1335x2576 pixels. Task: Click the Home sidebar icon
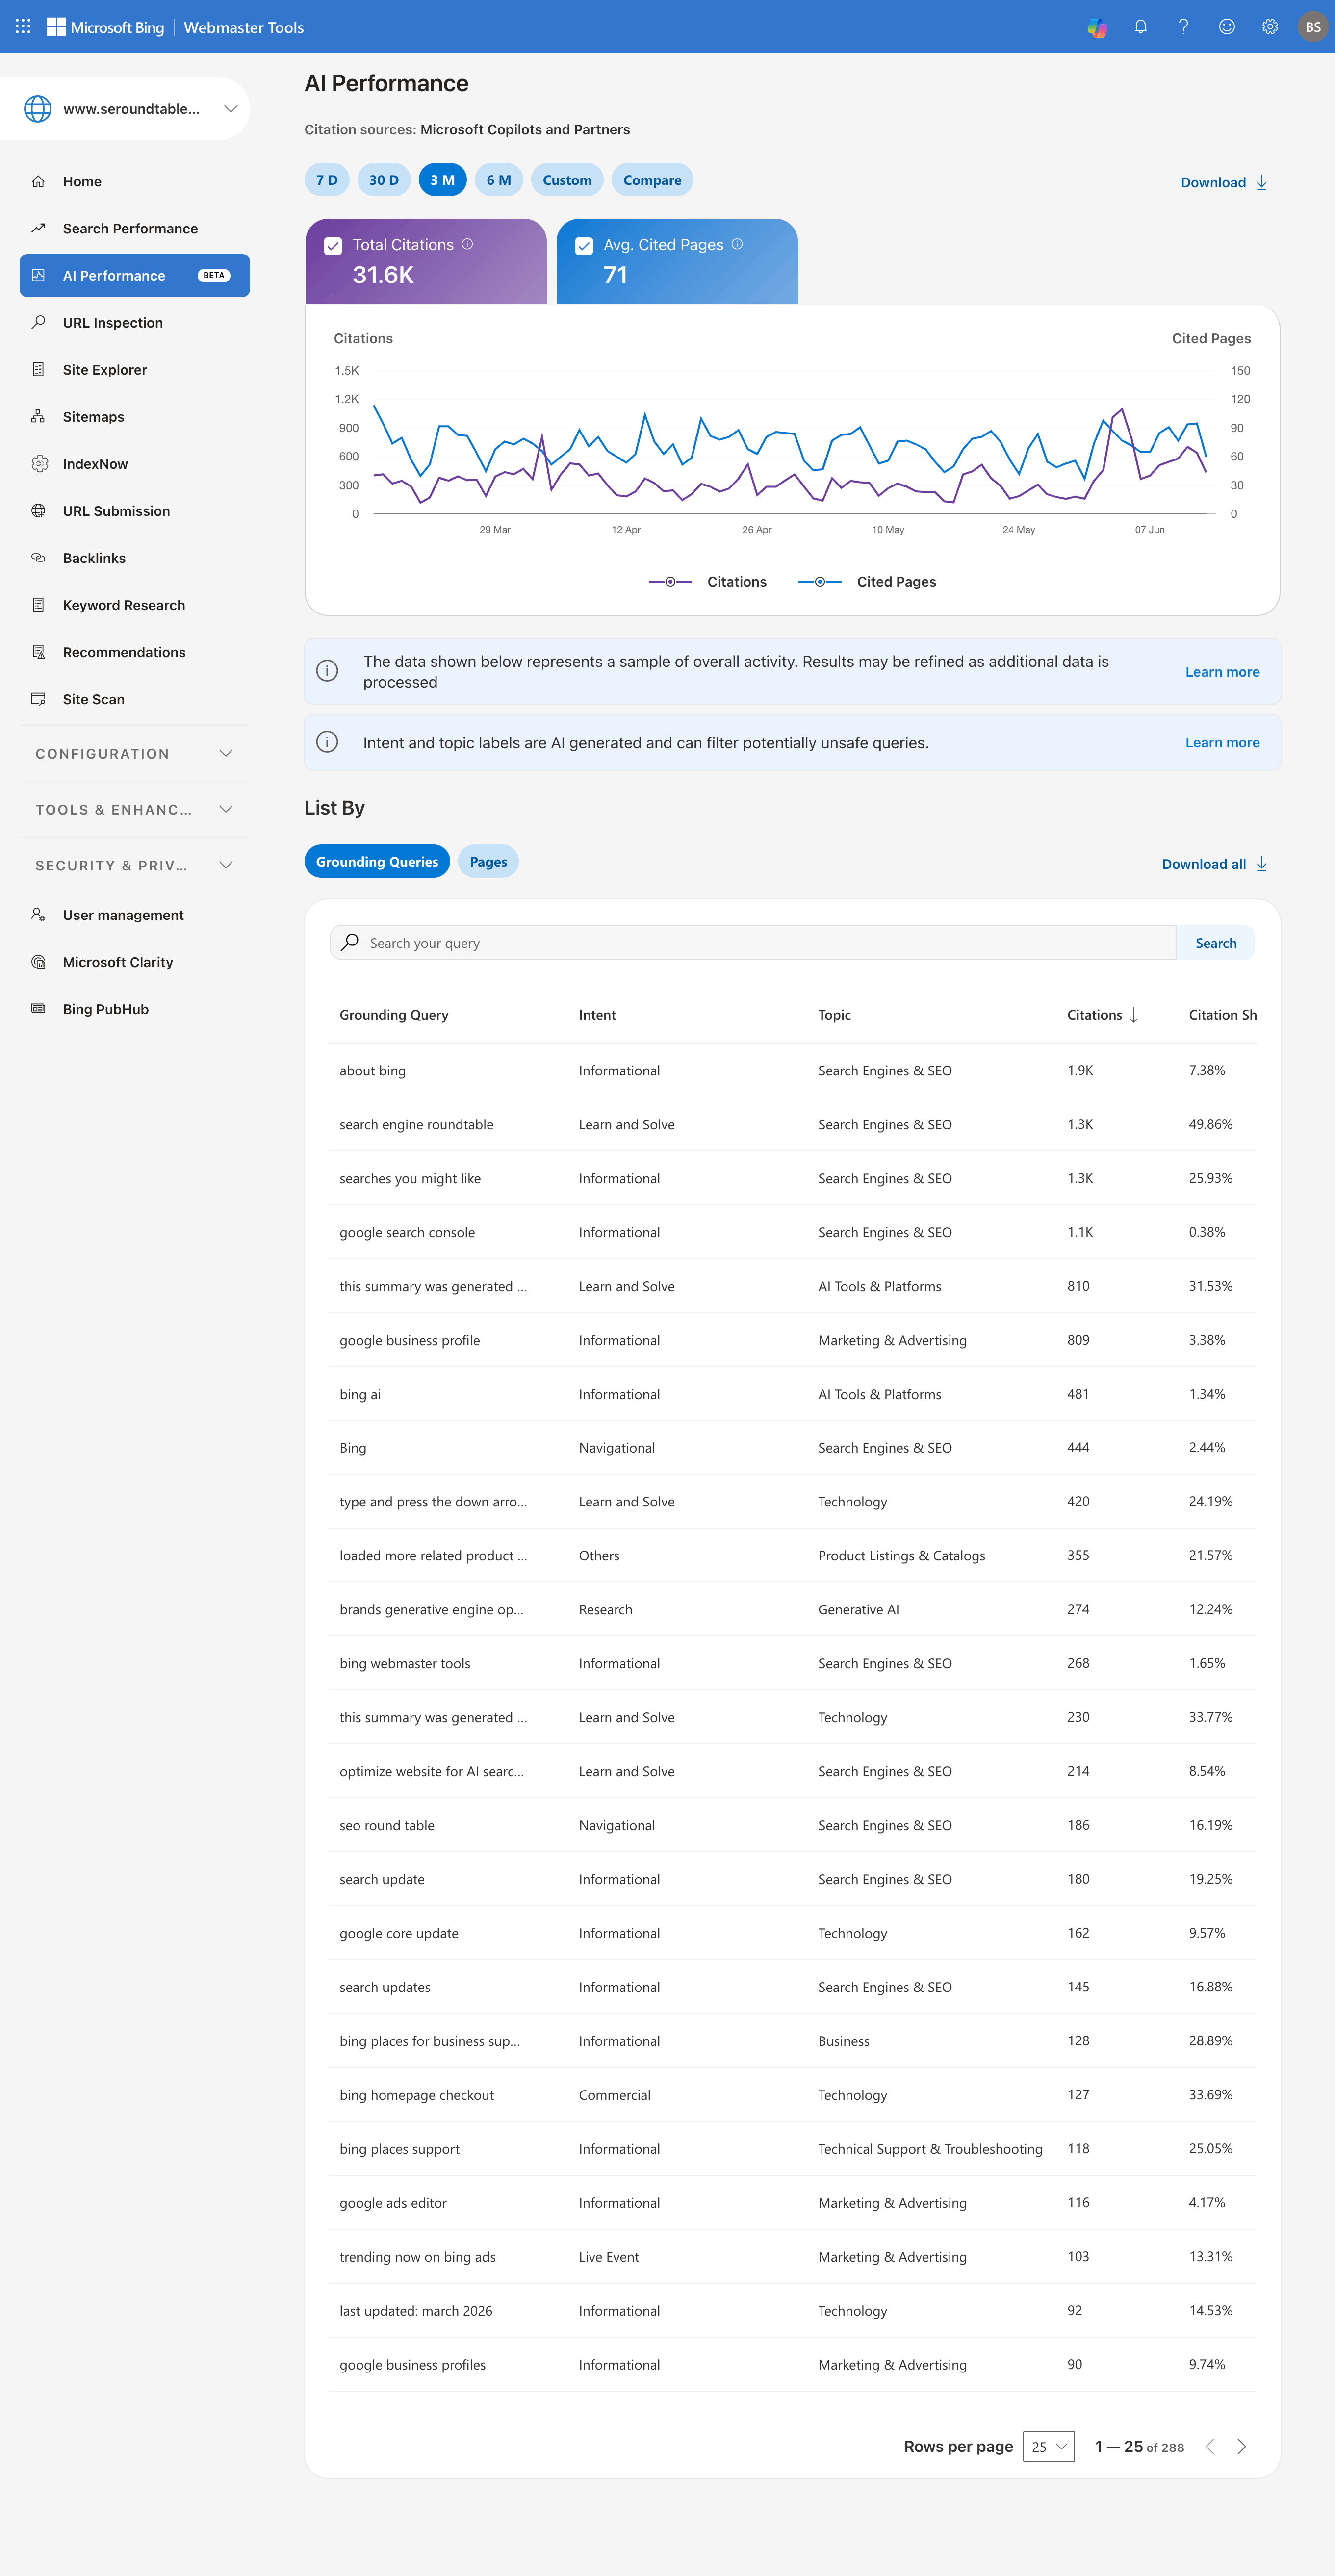click(38, 181)
